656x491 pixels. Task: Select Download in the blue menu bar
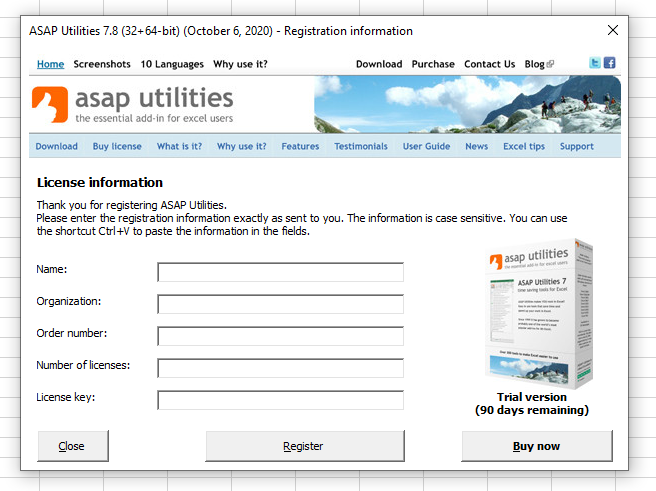pyautogui.click(x=56, y=146)
